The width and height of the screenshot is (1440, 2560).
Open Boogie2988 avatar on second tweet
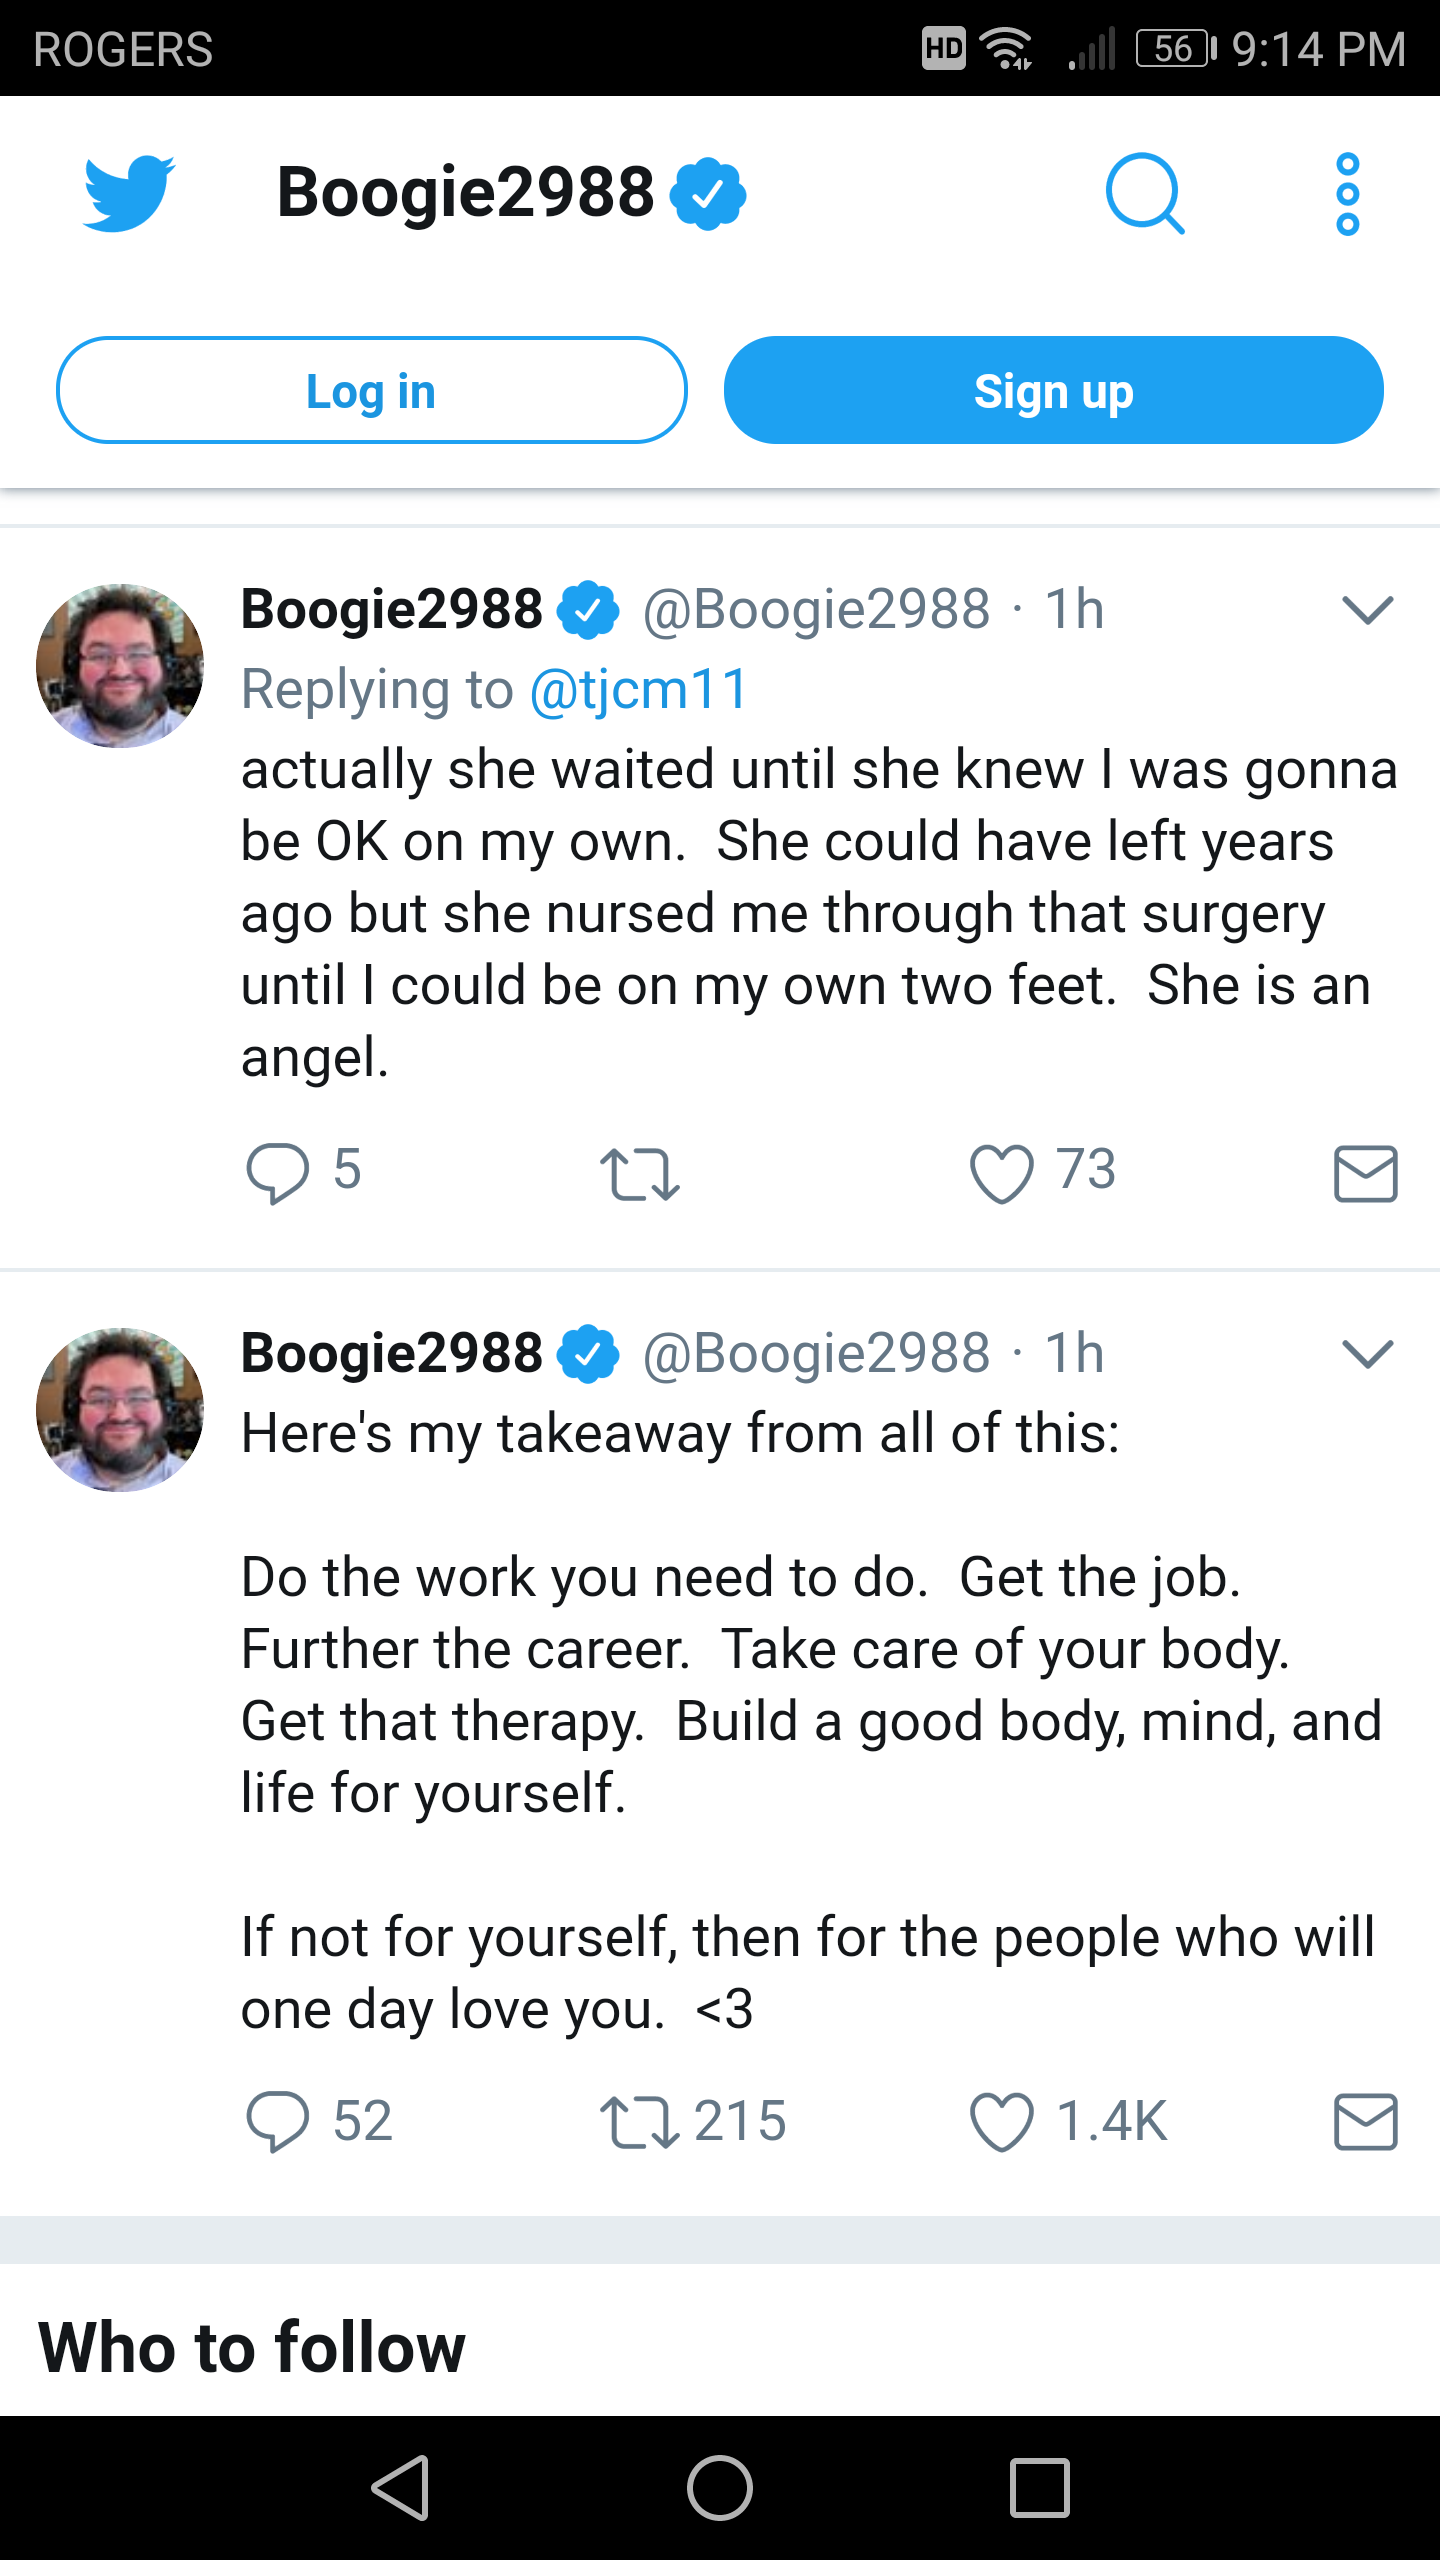point(120,1410)
